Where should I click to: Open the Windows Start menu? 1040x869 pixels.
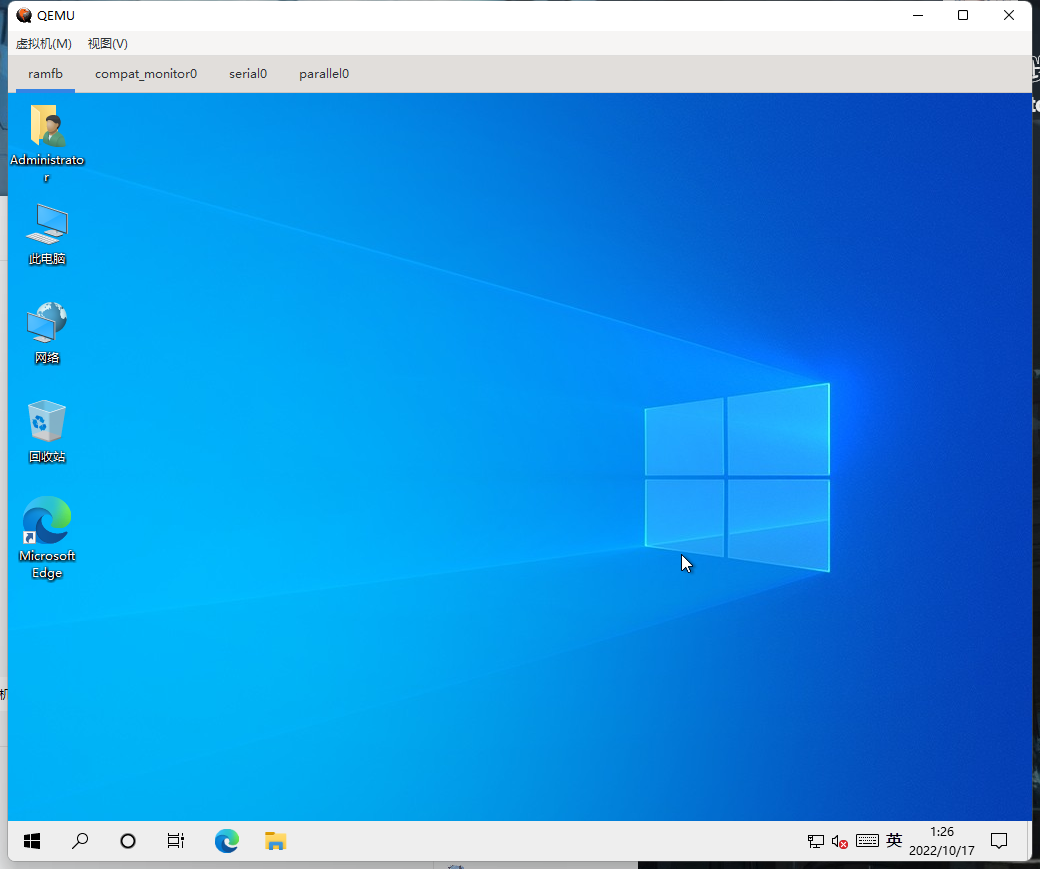[32, 841]
